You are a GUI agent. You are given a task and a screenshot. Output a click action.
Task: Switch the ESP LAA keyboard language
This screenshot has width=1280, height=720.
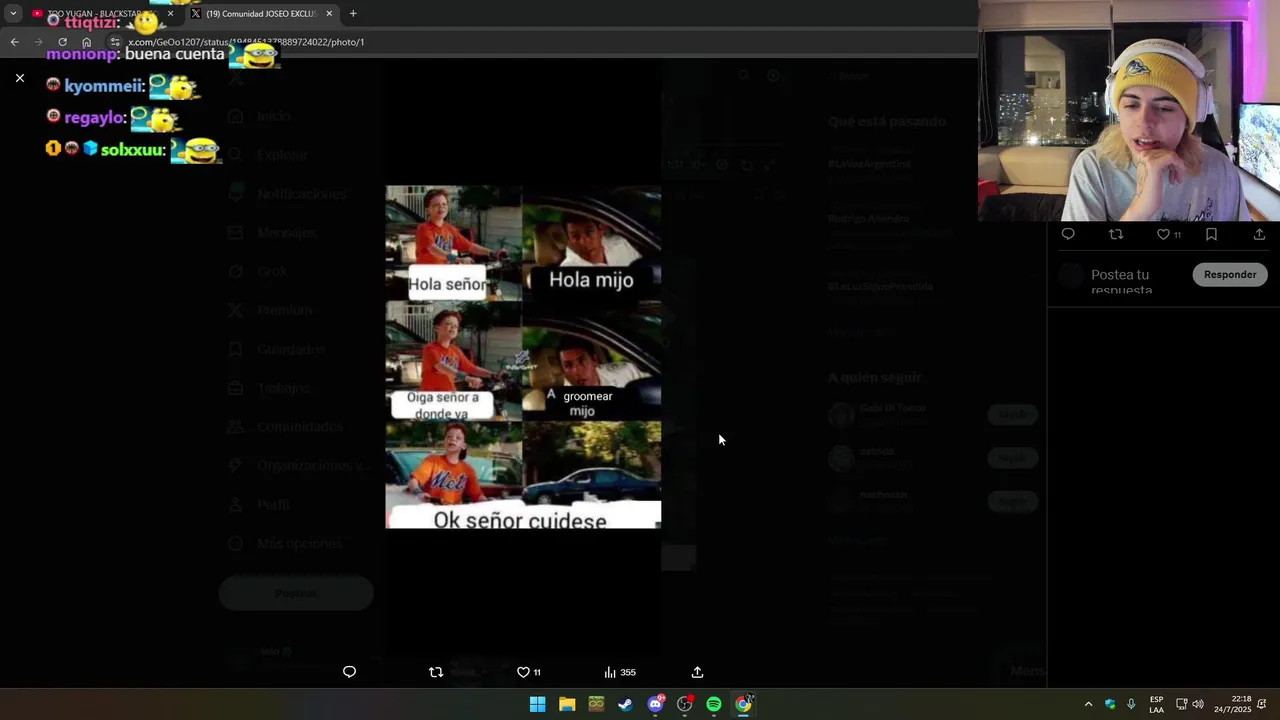pos(1156,704)
